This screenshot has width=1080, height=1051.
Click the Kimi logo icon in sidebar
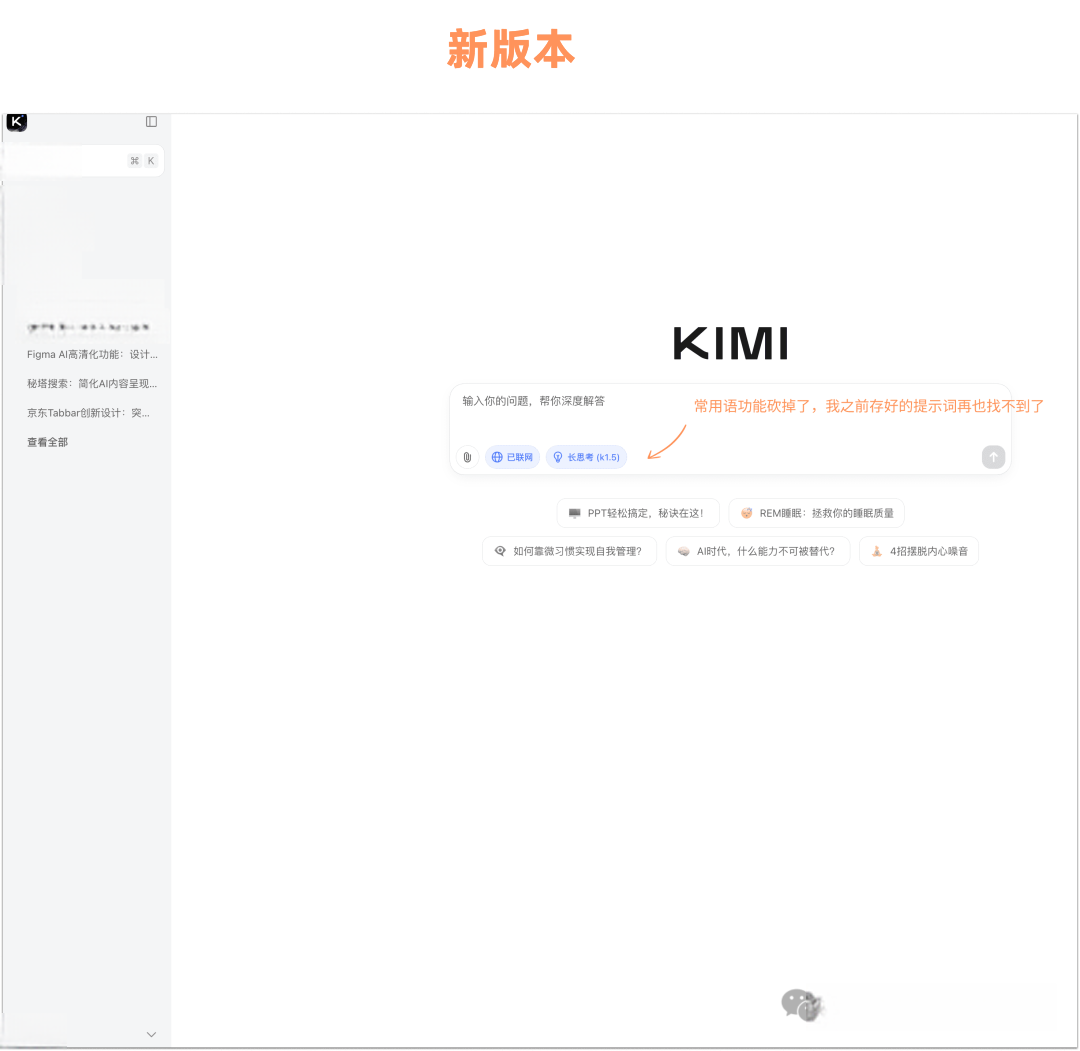pyautogui.click(x=17, y=123)
